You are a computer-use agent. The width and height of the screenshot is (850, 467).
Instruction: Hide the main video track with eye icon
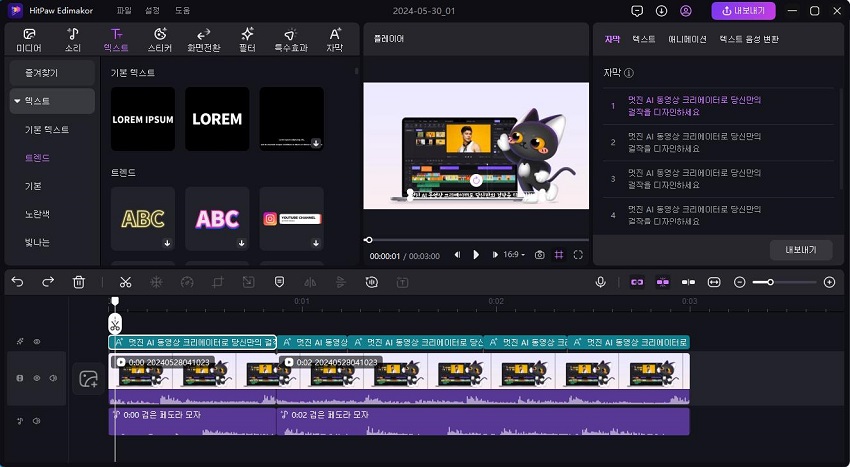(37, 378)
